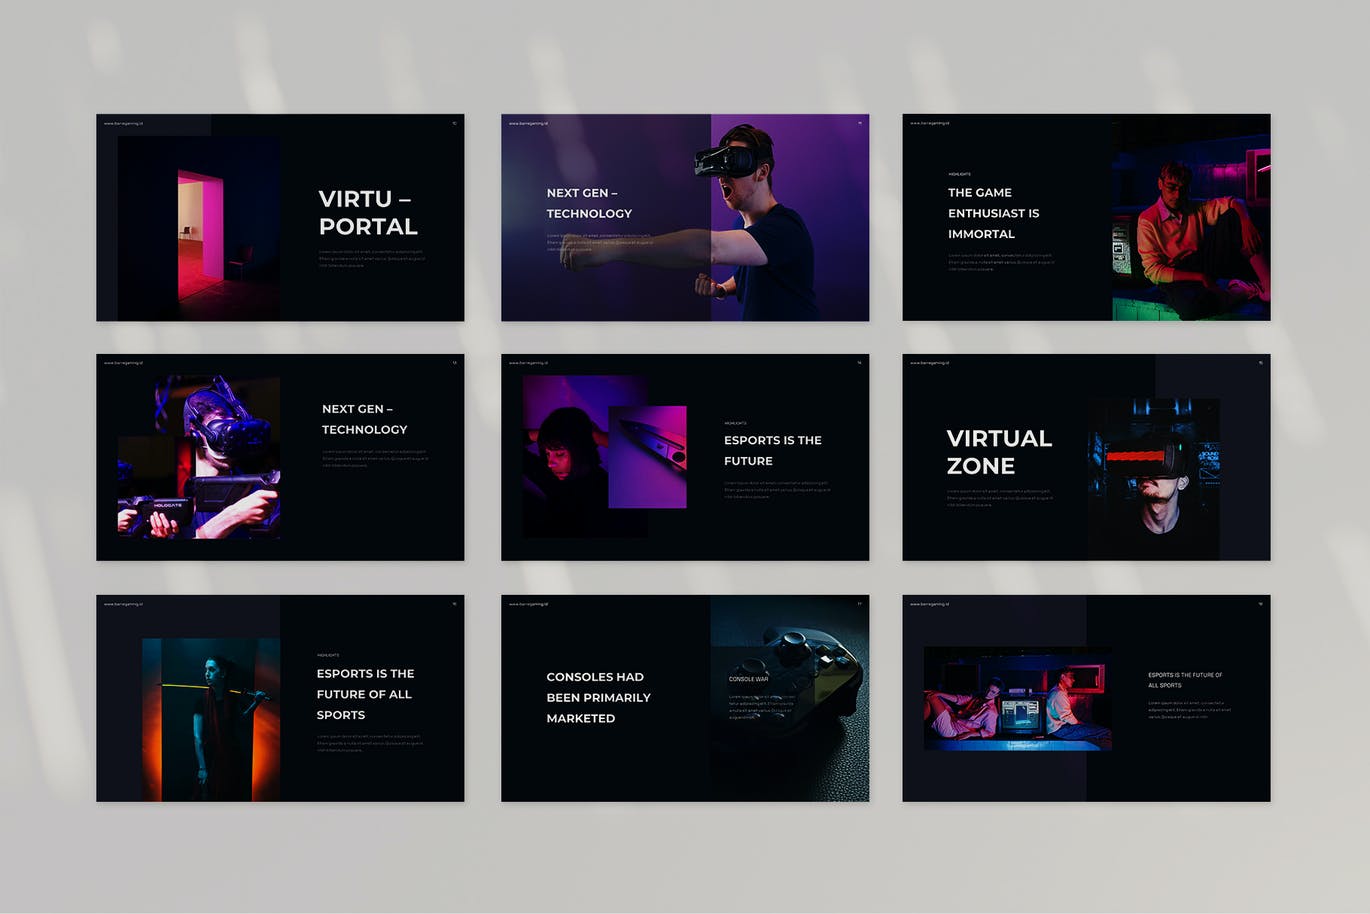Viewport: 1370px width, 914px height.
Task: Click "Next Gen – Technology" heading beside Hologate photo
Action: coord(364,419)
